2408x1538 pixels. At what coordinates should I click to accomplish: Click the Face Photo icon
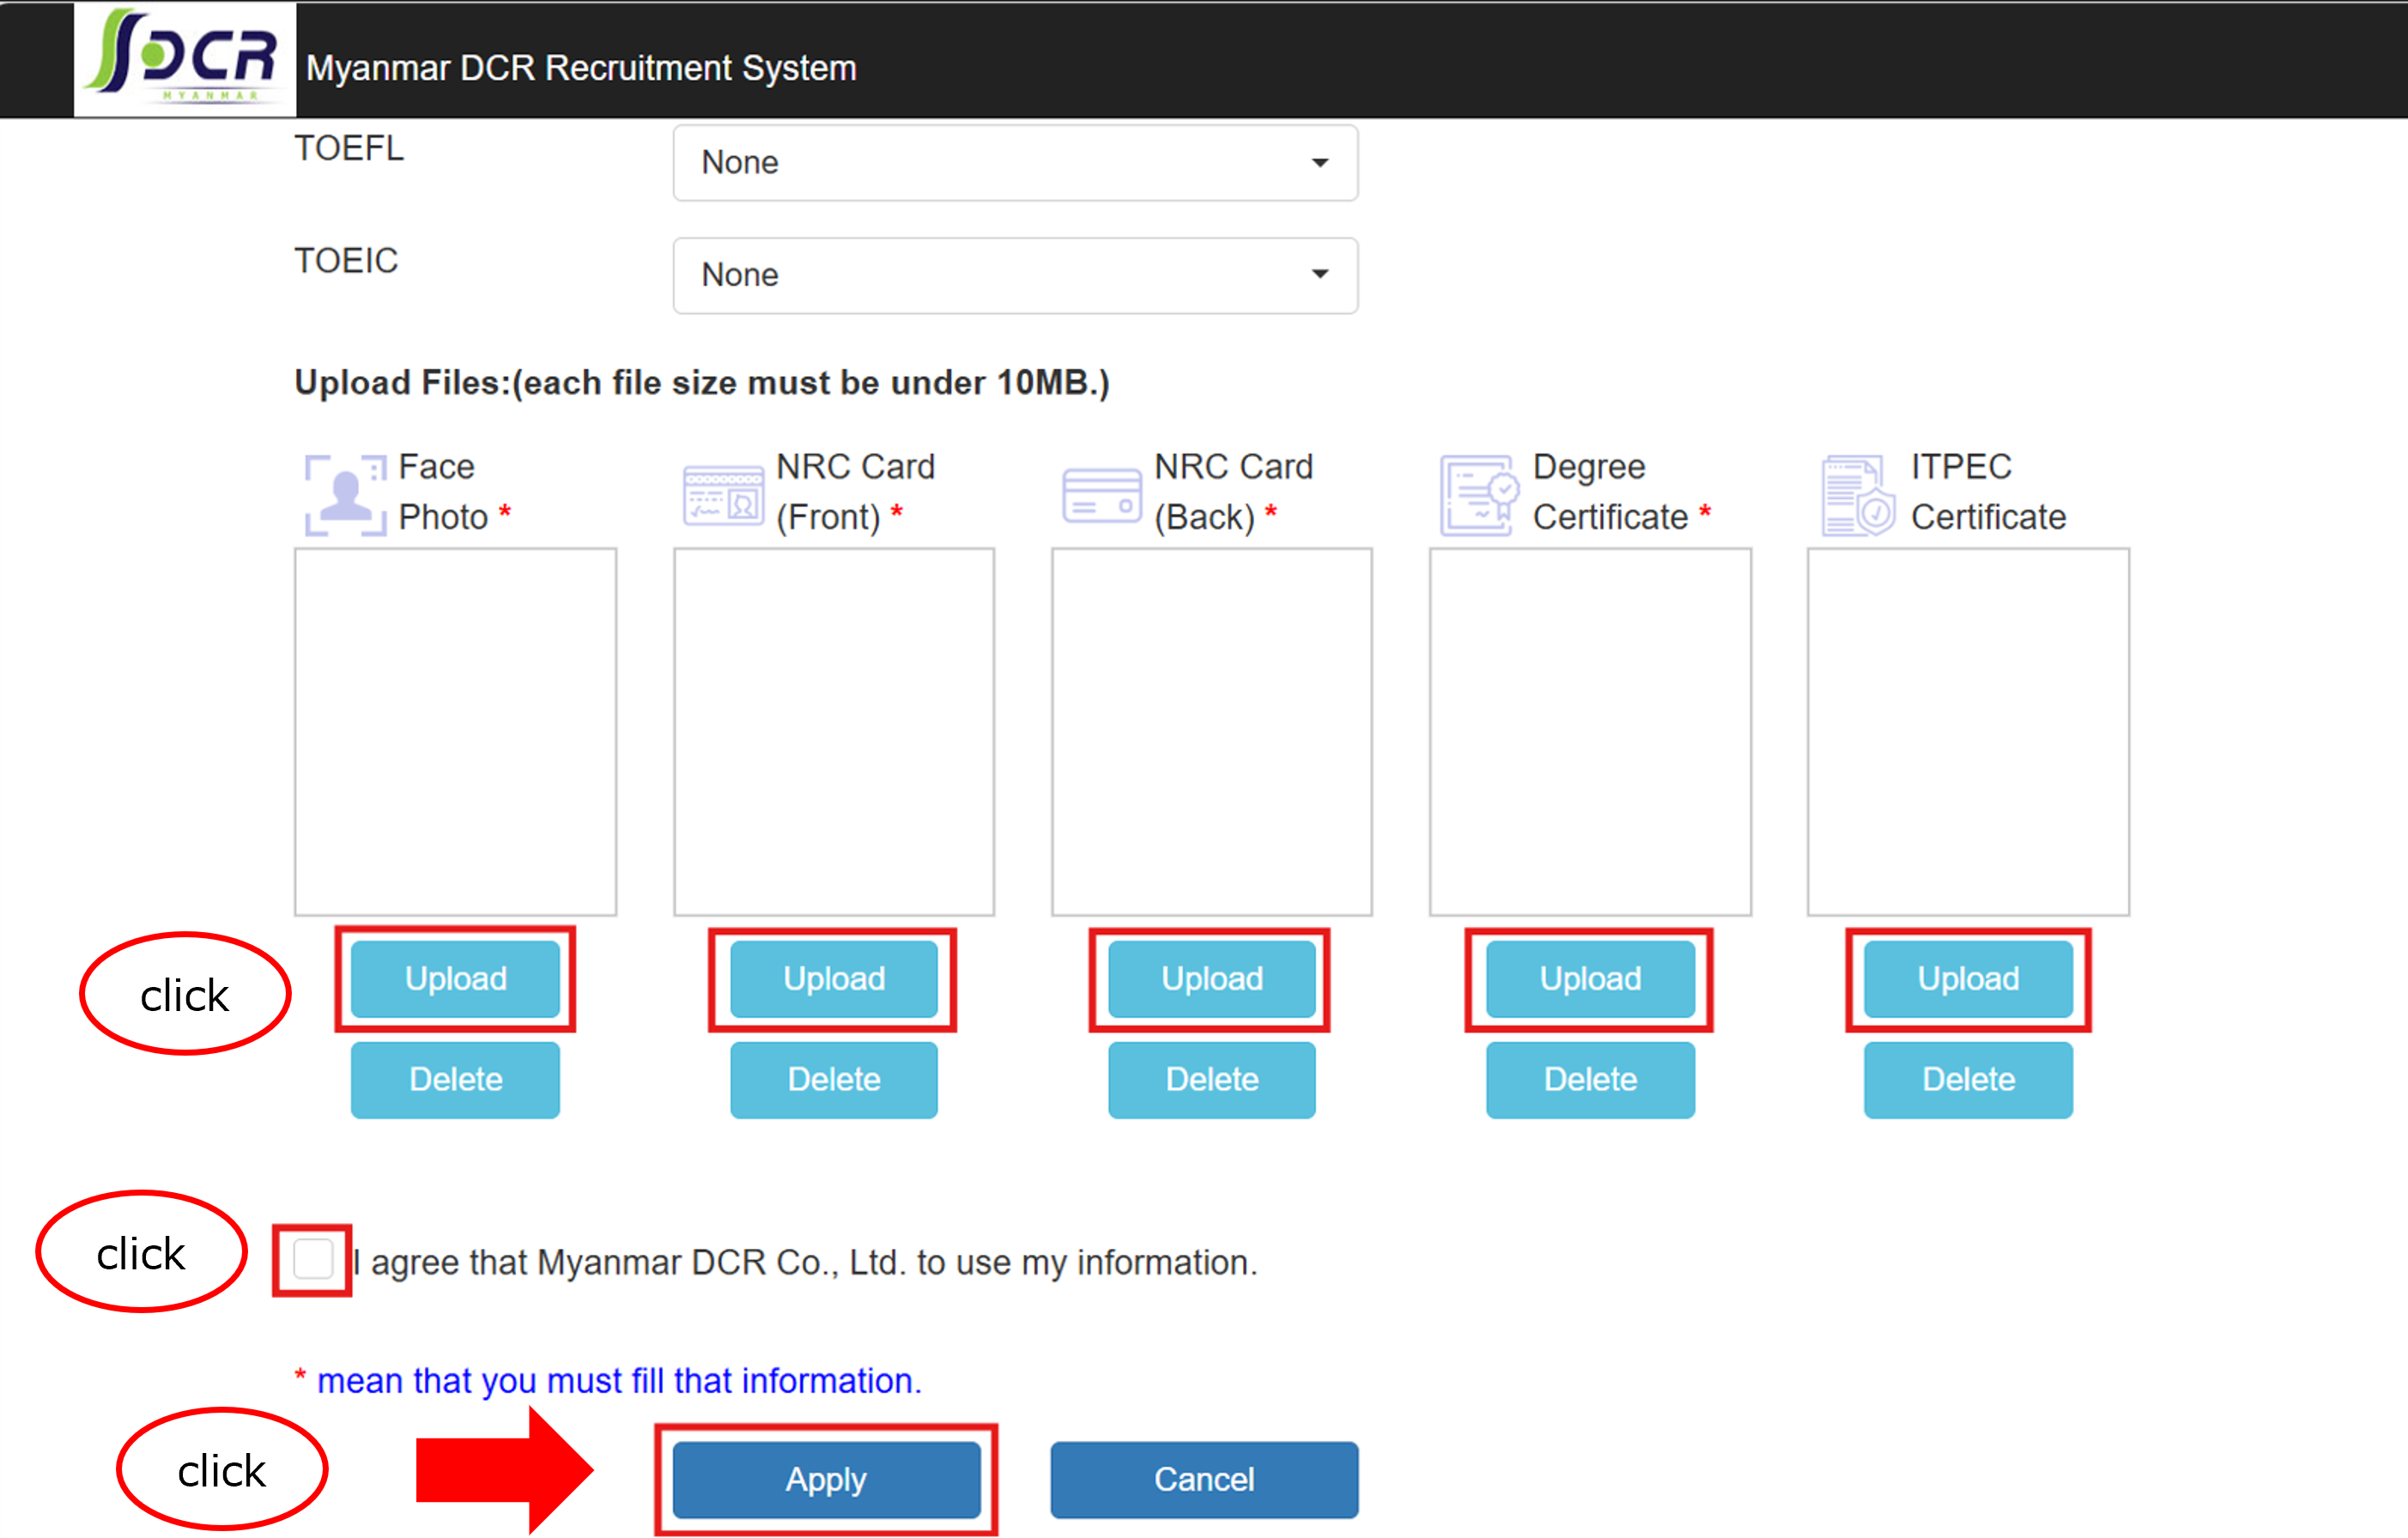(x=345, y=494)
